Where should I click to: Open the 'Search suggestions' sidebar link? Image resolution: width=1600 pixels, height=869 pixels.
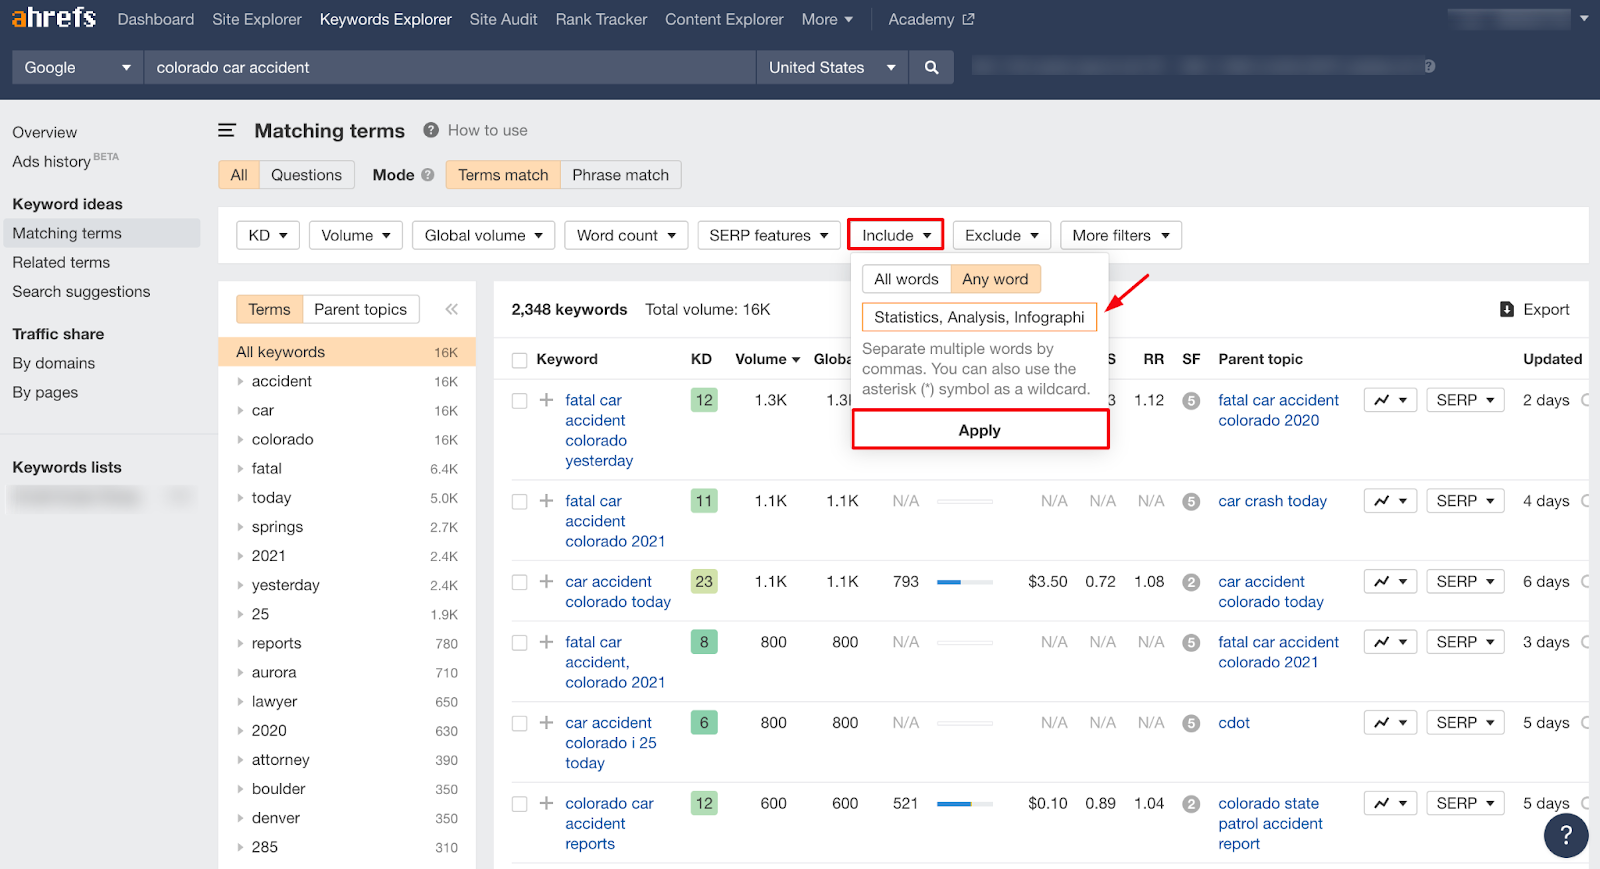81,291
